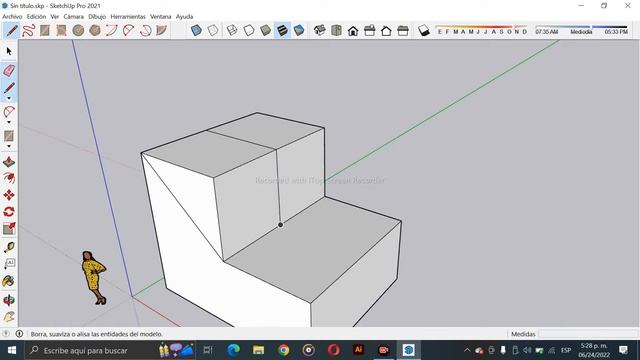Switch to Top view

click(x=336, y=30)
